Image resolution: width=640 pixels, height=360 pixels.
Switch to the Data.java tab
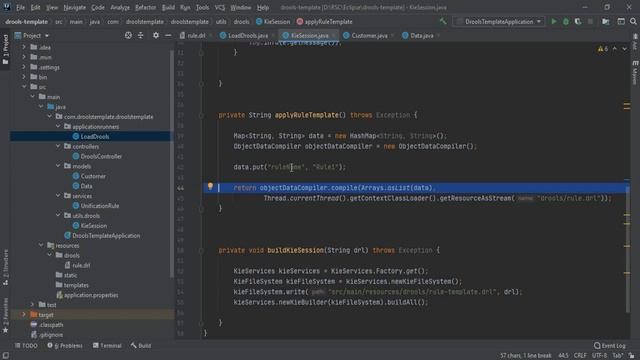pyautogui.click(x=421, y=36)
